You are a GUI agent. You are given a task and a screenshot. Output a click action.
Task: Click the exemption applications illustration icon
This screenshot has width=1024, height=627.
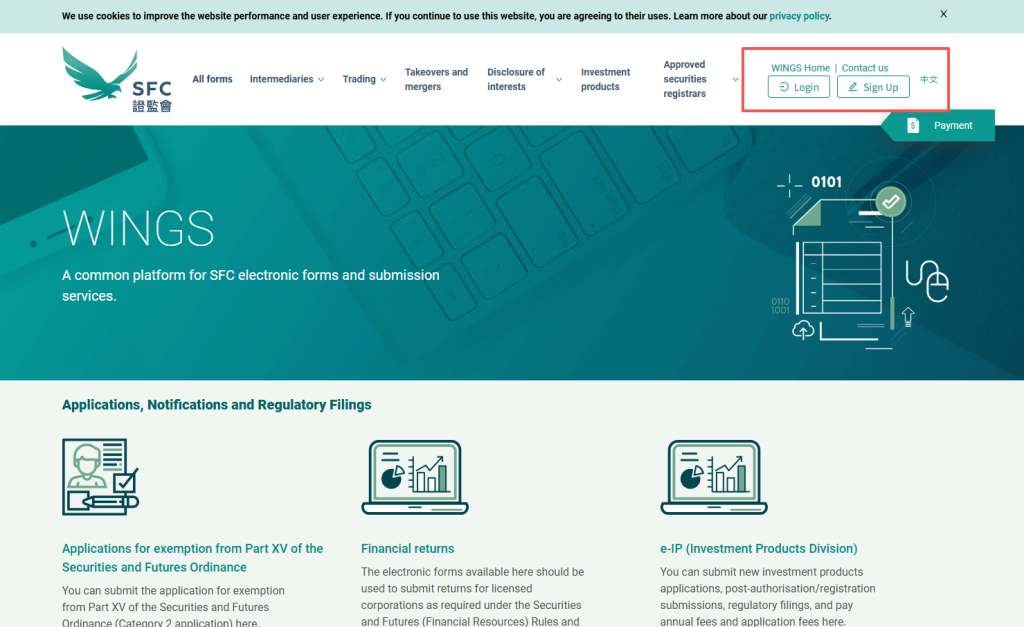pyautogui.click(x=100, y=477)
